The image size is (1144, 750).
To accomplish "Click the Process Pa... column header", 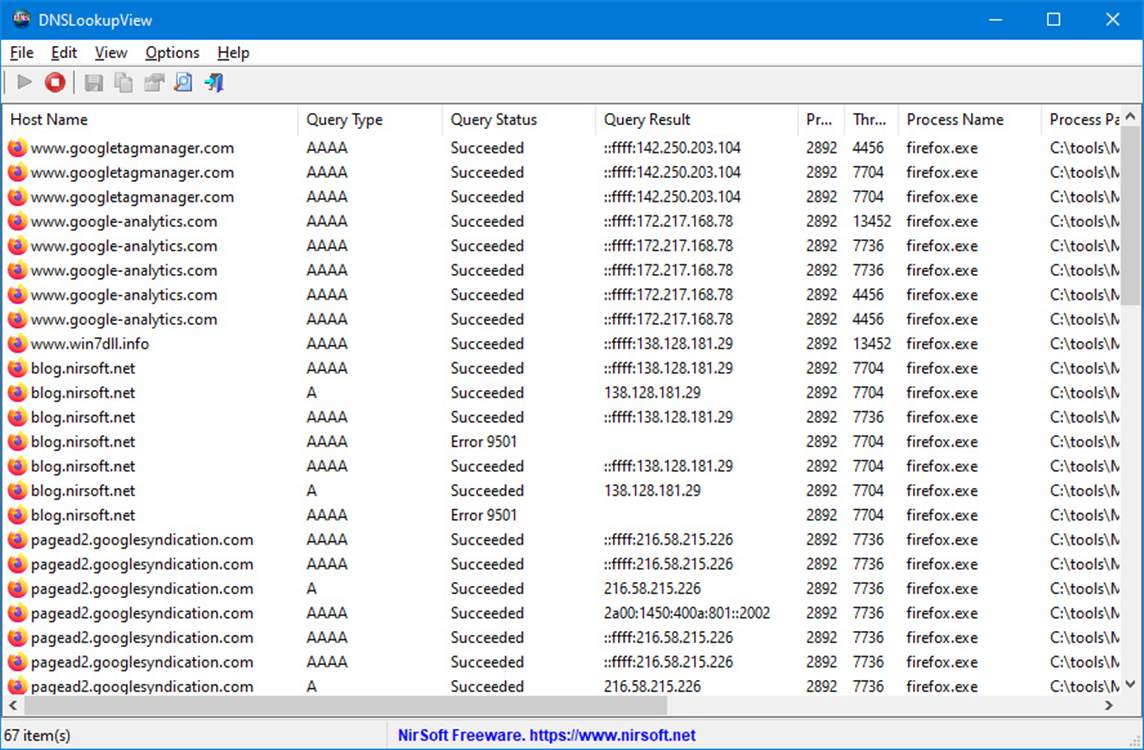I will [1081, 120].
